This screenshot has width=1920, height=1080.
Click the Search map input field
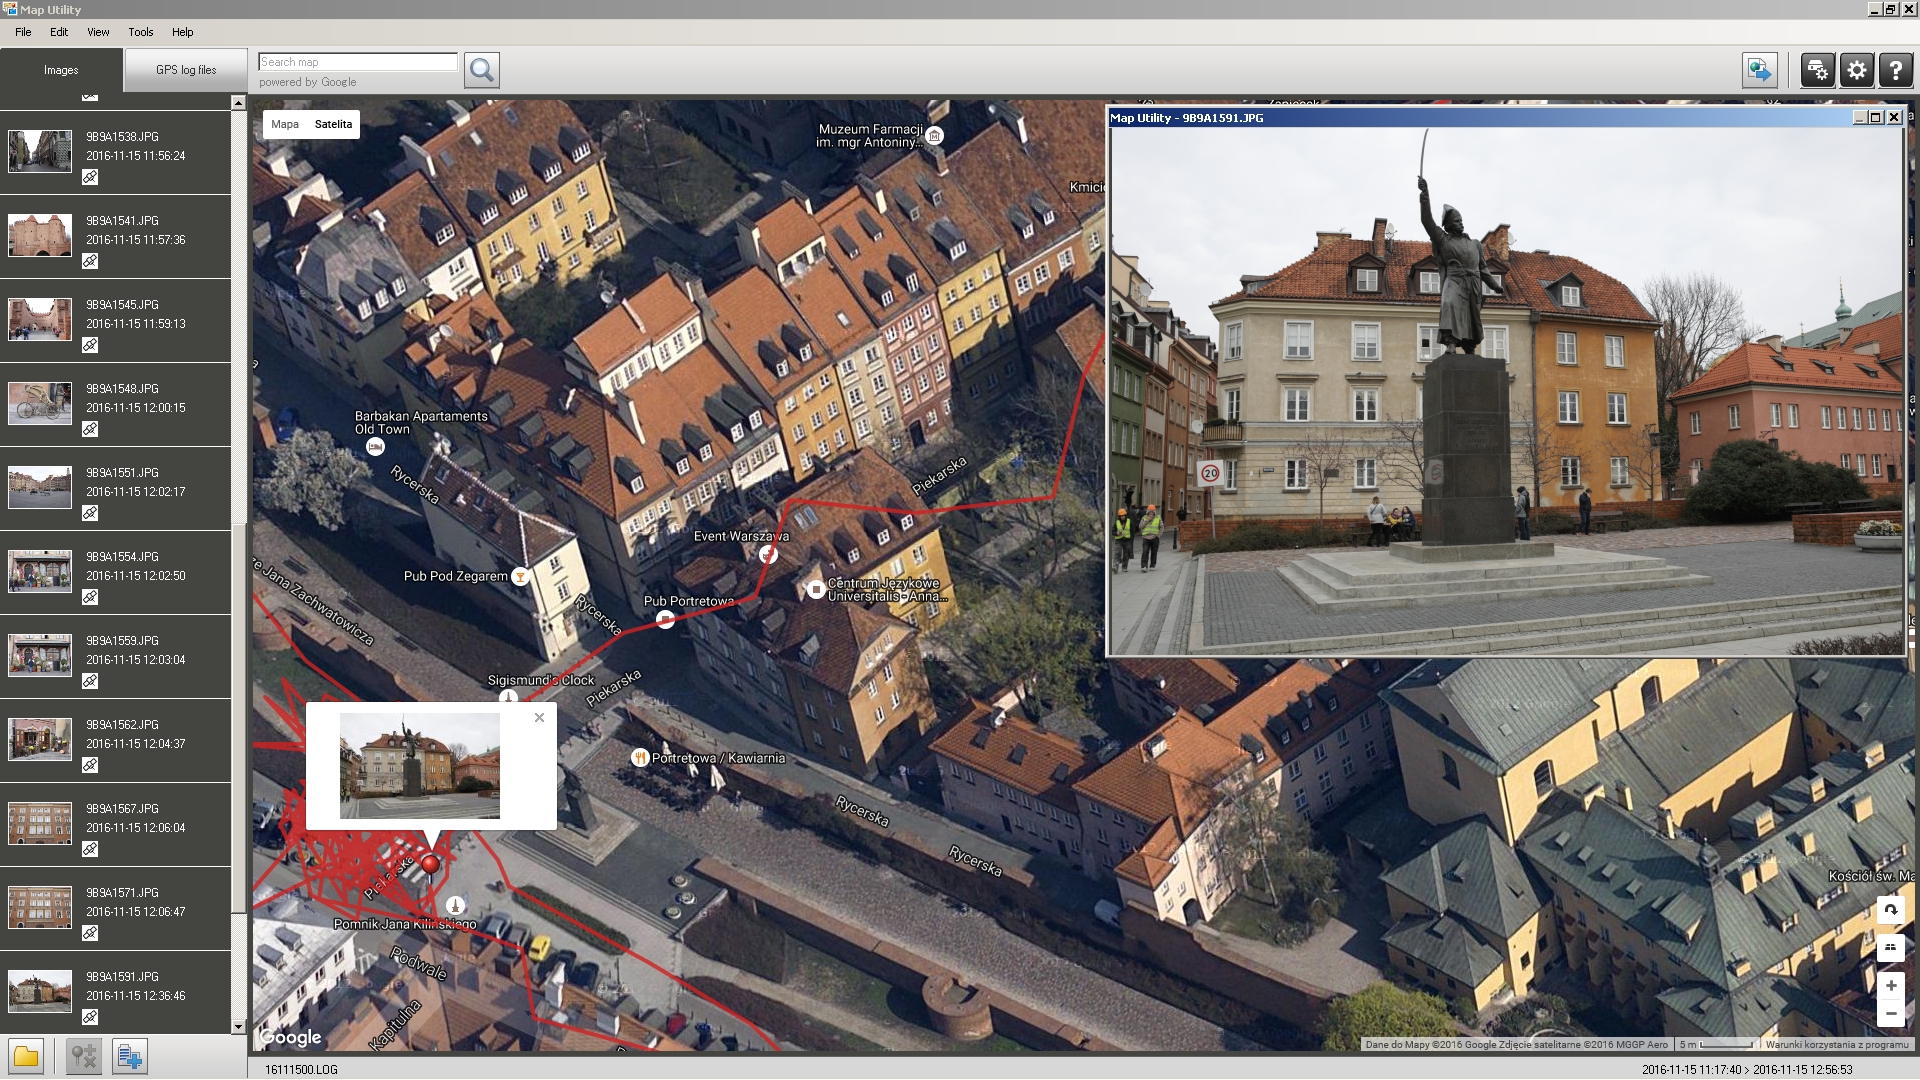tap(358, 62)
